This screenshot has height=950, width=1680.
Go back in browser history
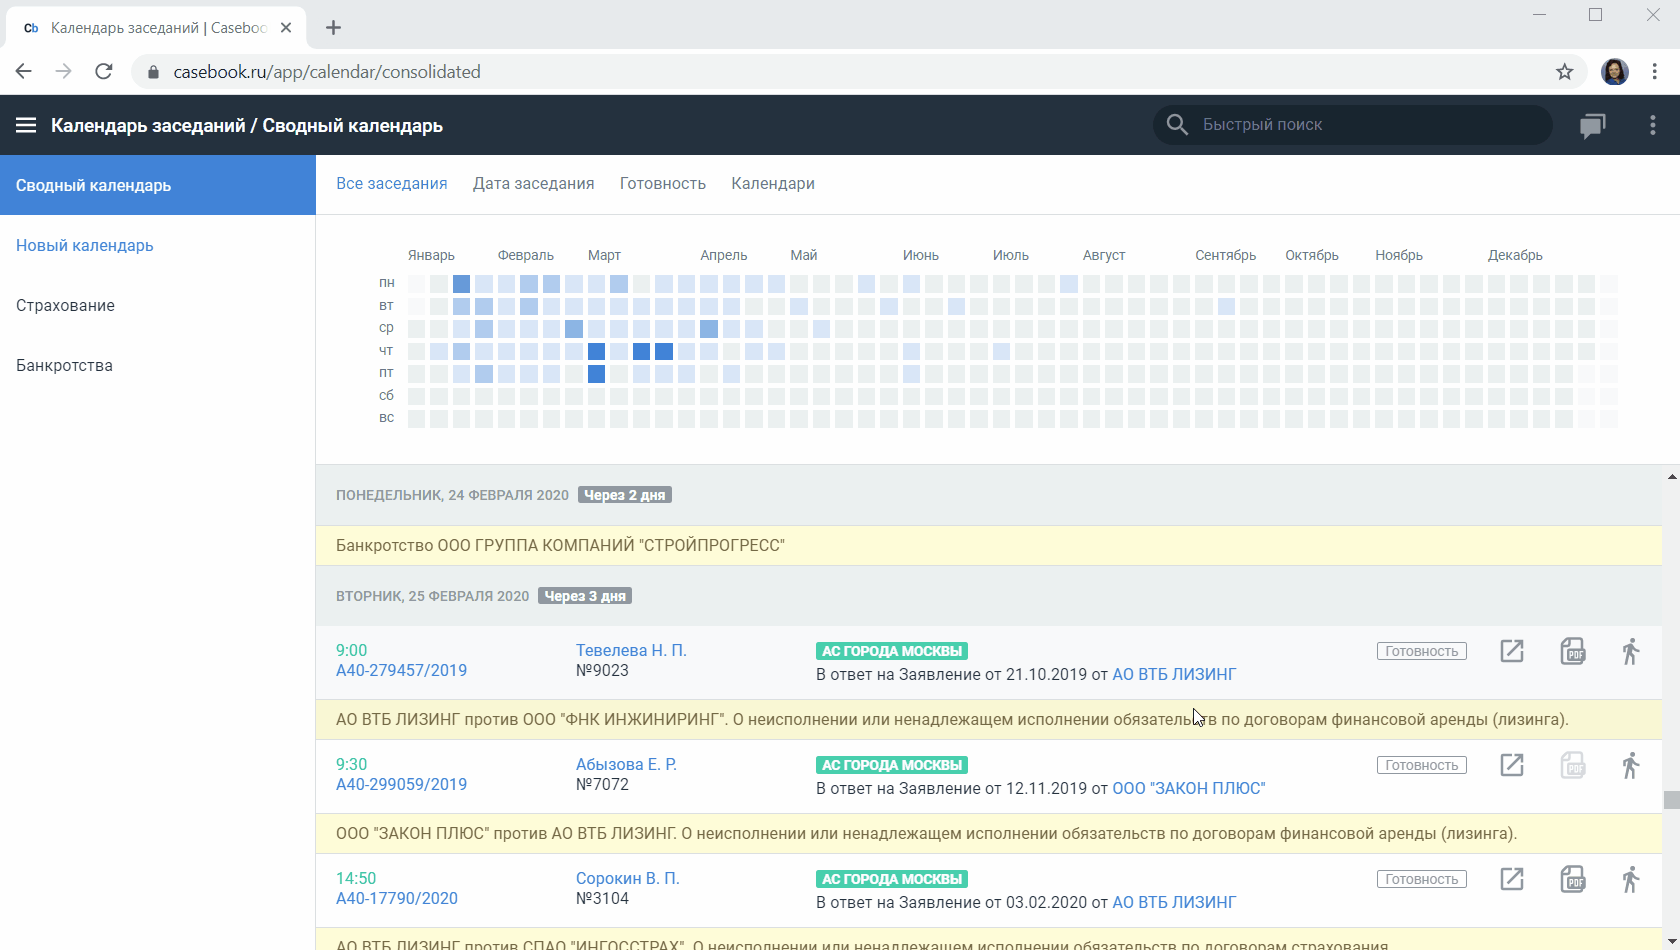tap(24, 71)
